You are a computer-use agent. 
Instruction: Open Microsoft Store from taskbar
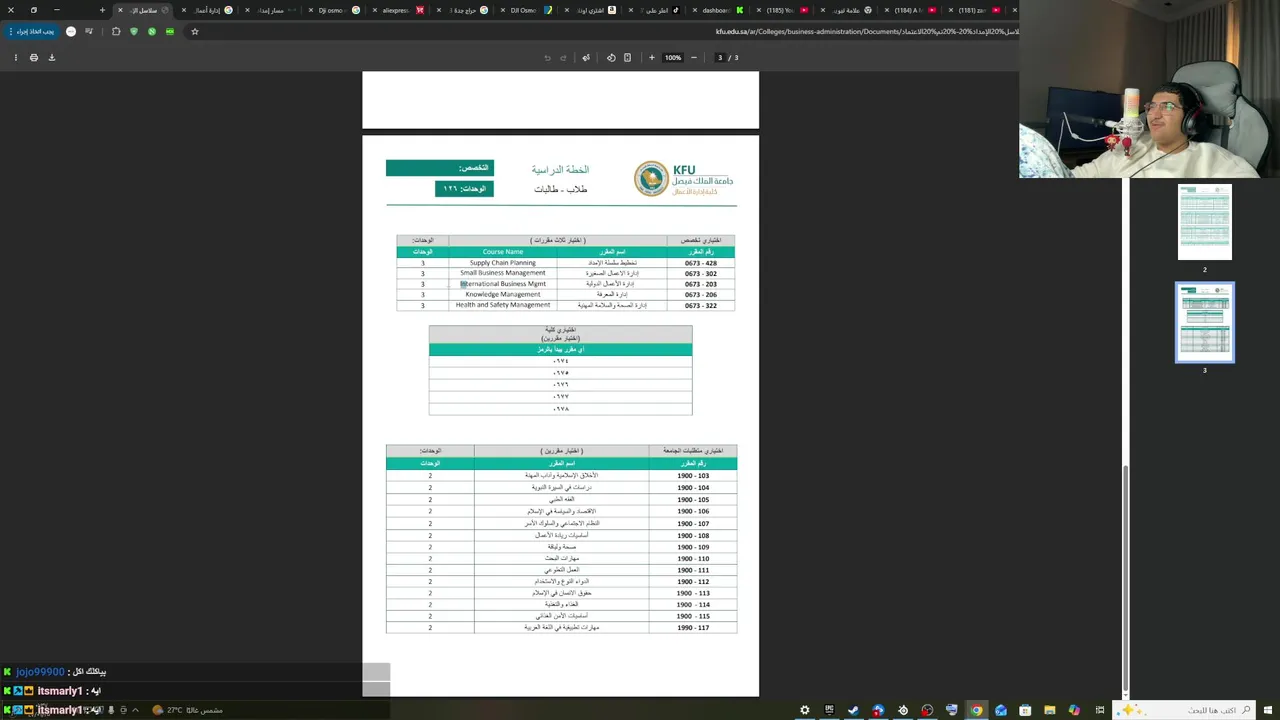pyautogui.click(x=1025, y=710)
